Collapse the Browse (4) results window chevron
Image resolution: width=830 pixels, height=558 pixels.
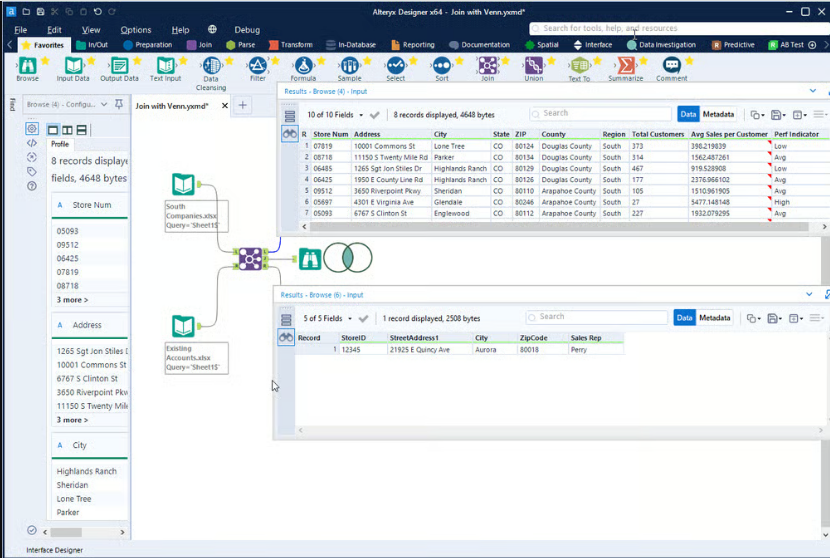pos(813,91)
